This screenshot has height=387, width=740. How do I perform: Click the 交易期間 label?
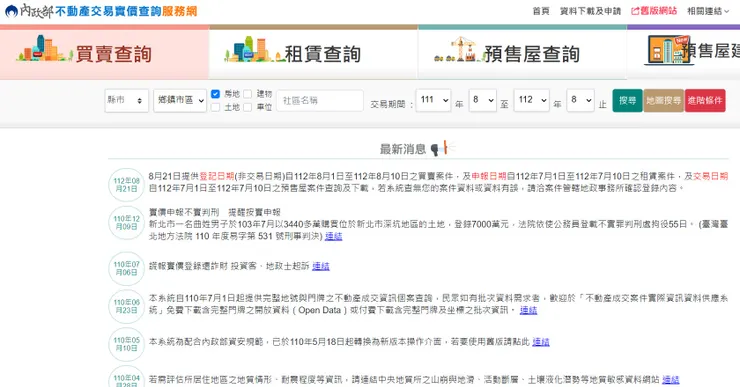coord(391,104)
